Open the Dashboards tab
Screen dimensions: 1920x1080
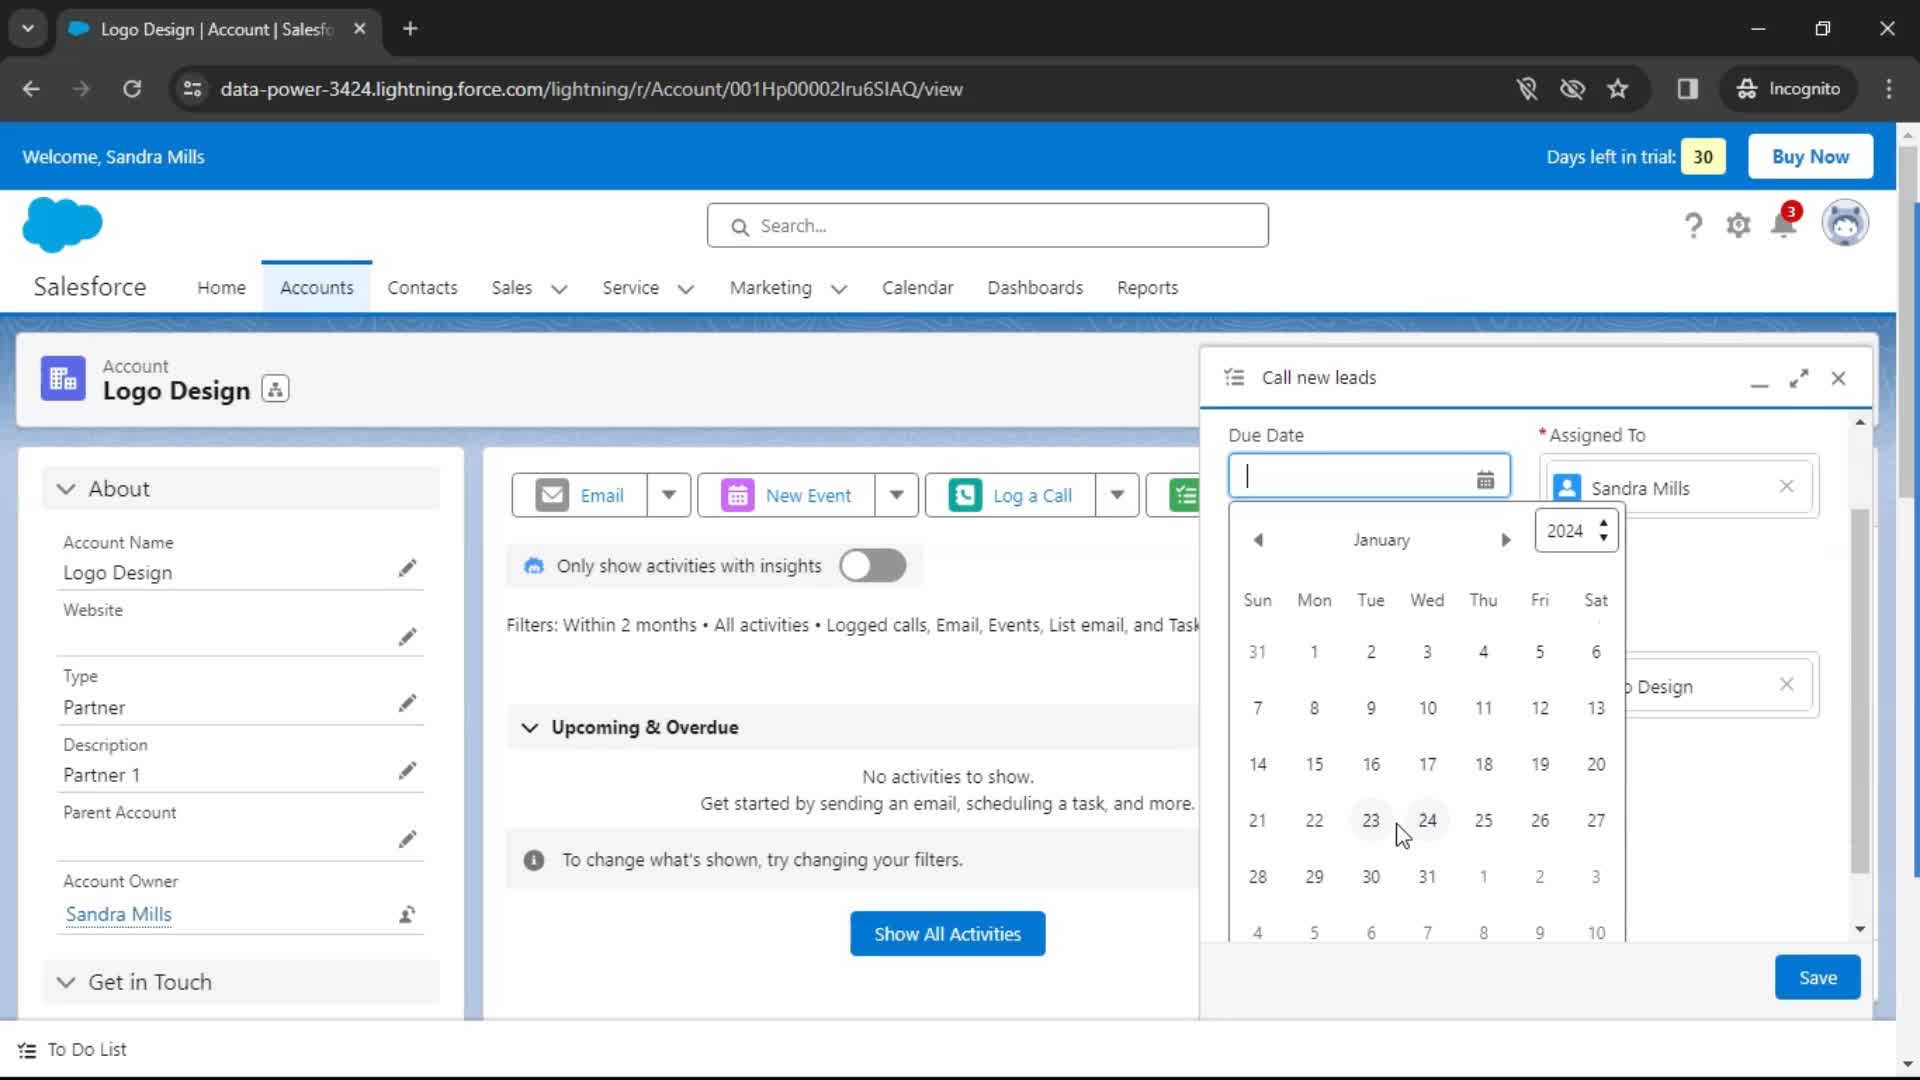pyautogui.click(x=1035, y=288)
